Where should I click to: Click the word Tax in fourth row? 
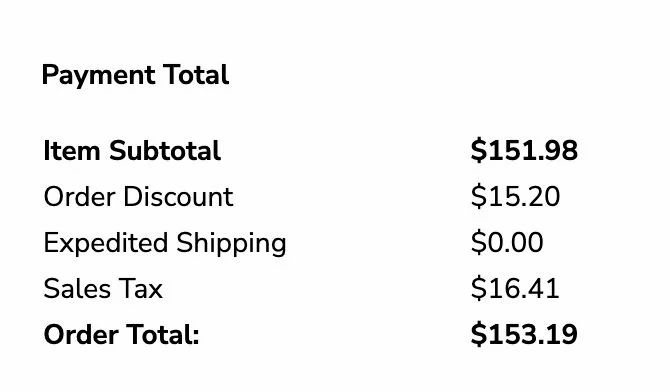click(141, 289)
